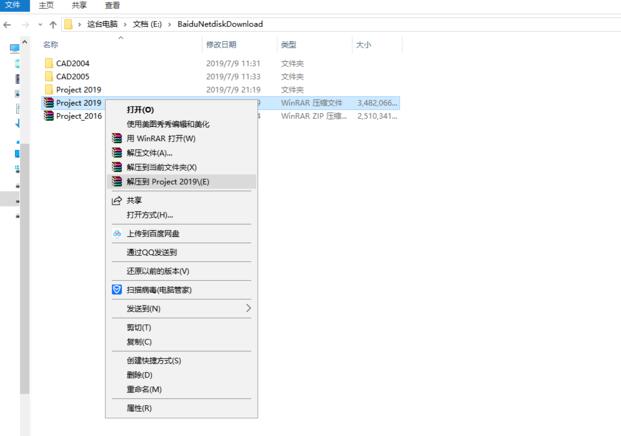
Task: Select the Project 2019 folder icon
Action: click(x=49, y=89)
